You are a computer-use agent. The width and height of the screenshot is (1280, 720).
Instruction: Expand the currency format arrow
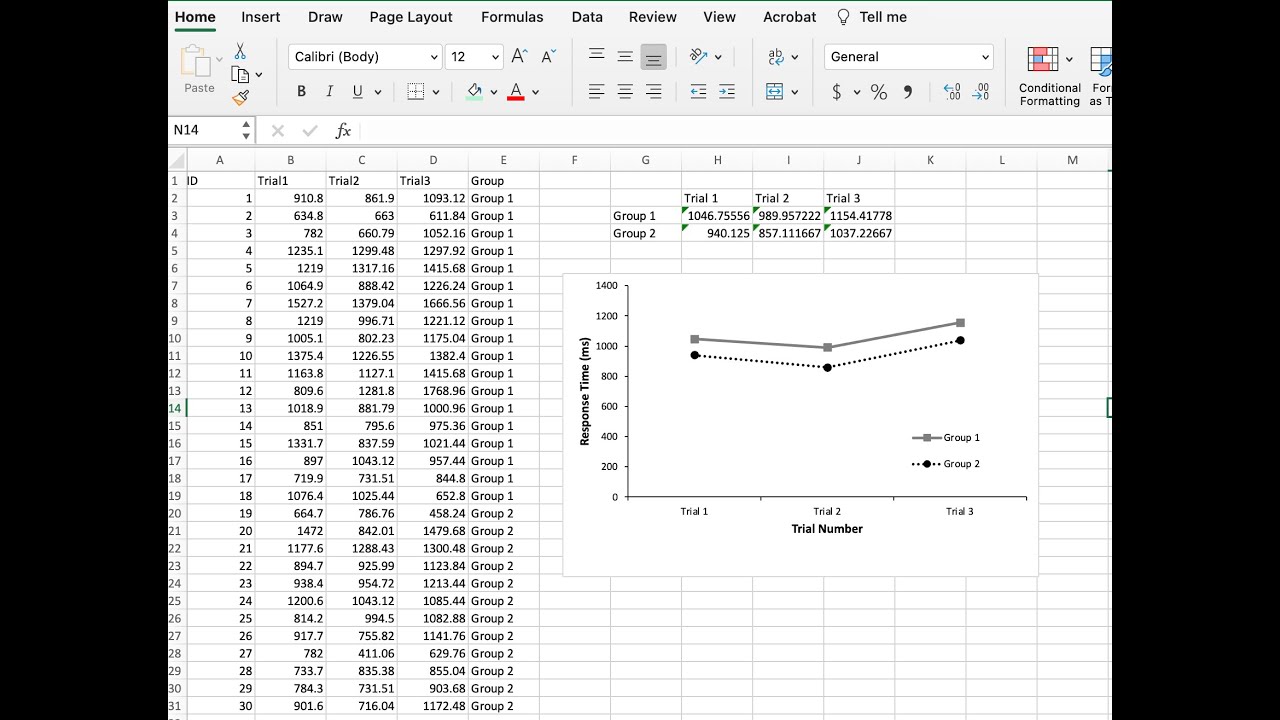857,92
